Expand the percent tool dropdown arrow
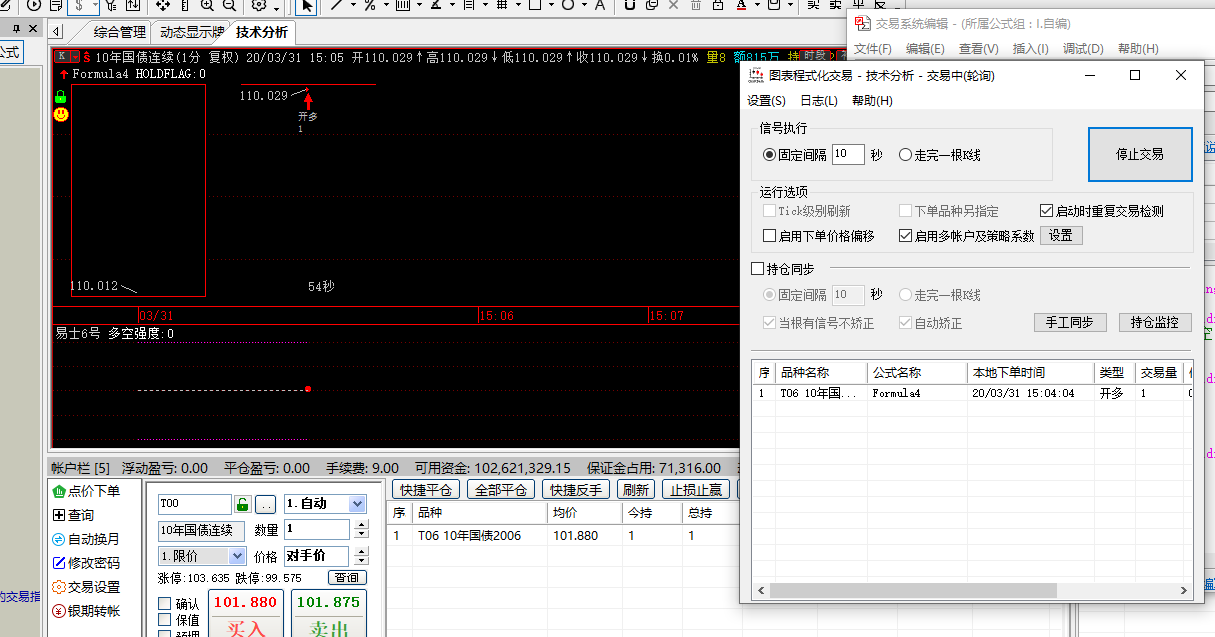This screenshot has height=637, width=1215. tap(387, 5)
